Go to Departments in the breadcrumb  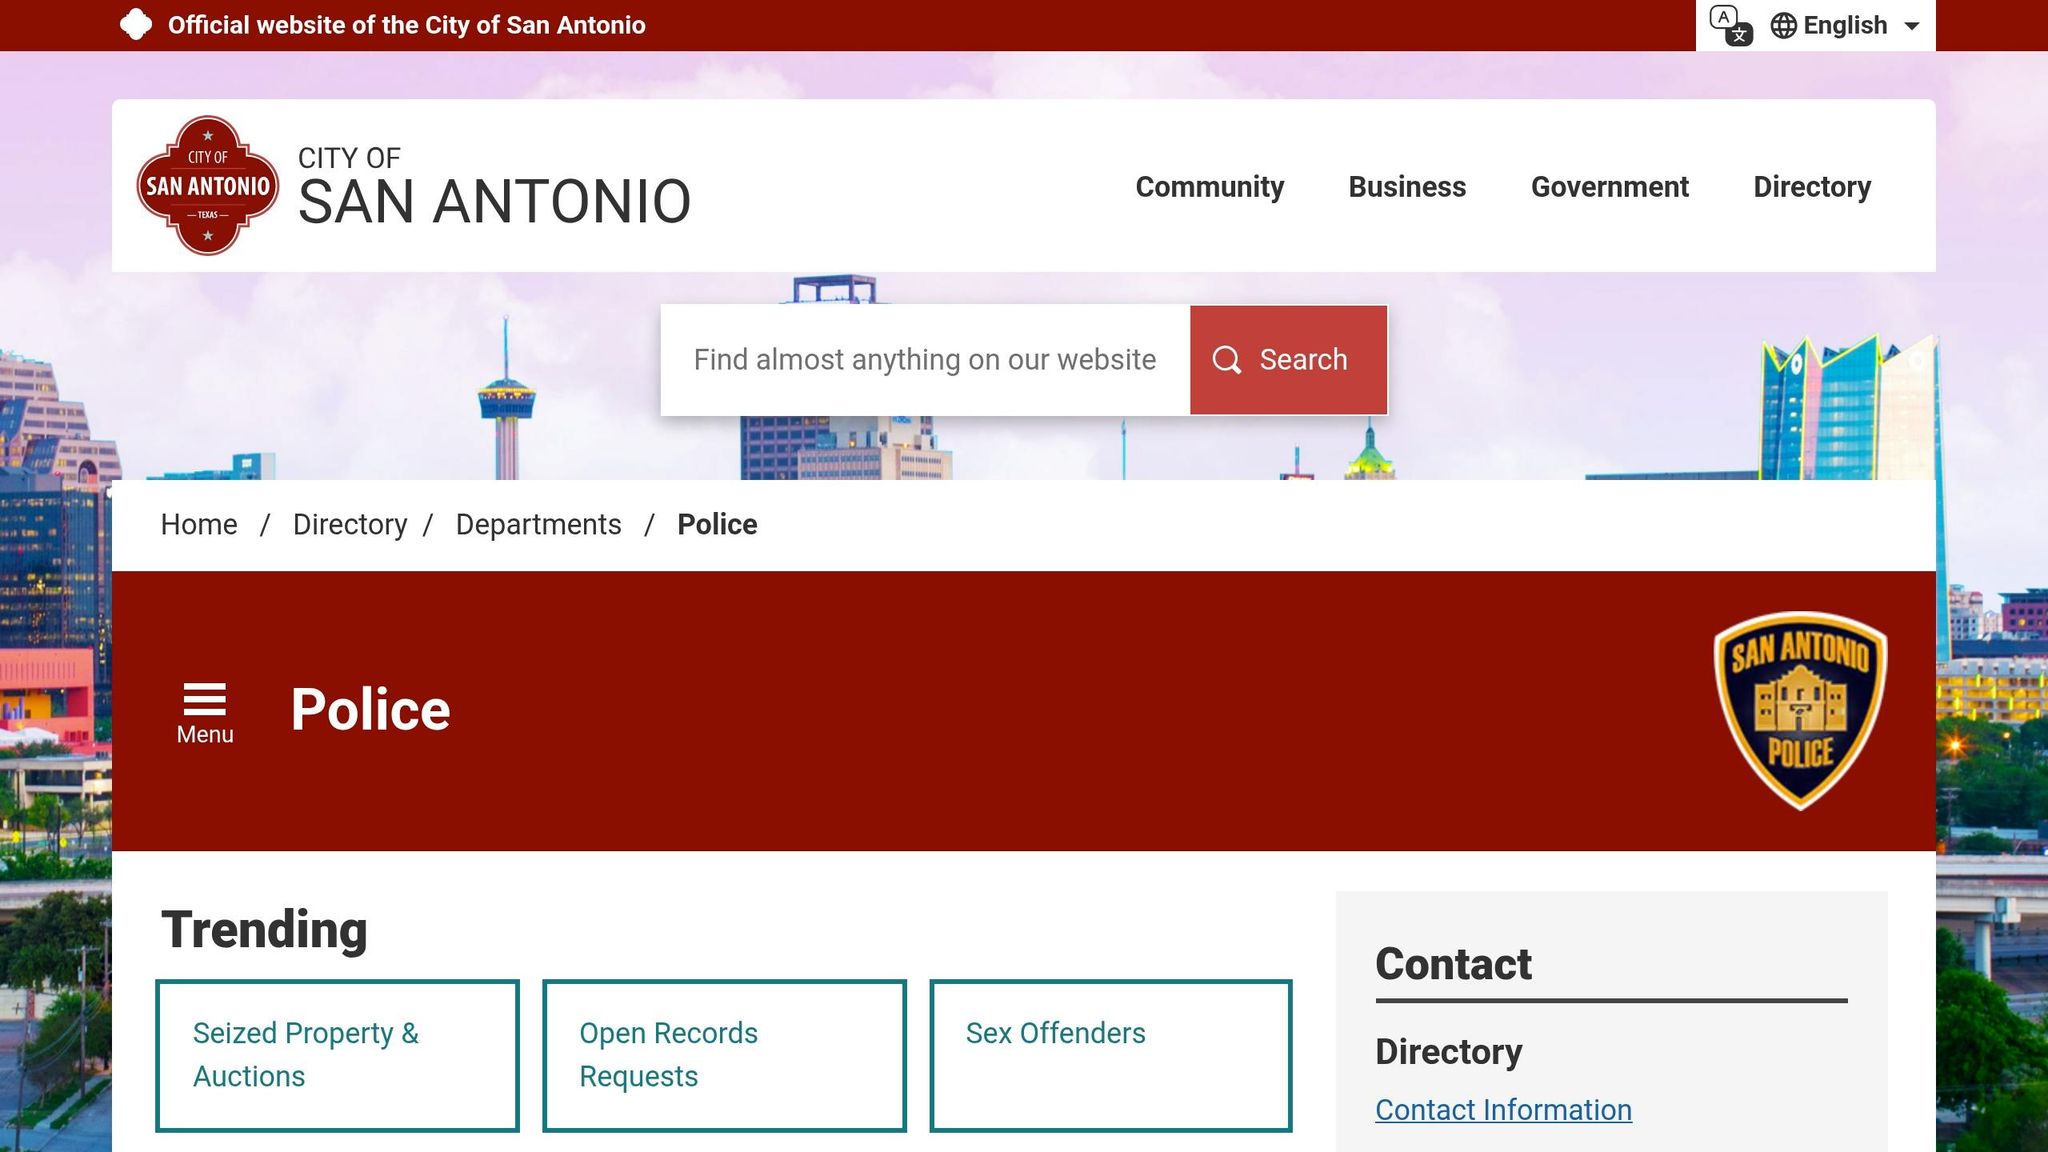(538, 525)
